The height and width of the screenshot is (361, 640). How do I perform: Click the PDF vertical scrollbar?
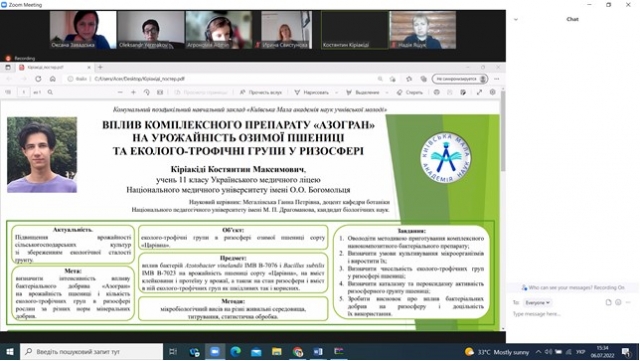coord(503,208)
